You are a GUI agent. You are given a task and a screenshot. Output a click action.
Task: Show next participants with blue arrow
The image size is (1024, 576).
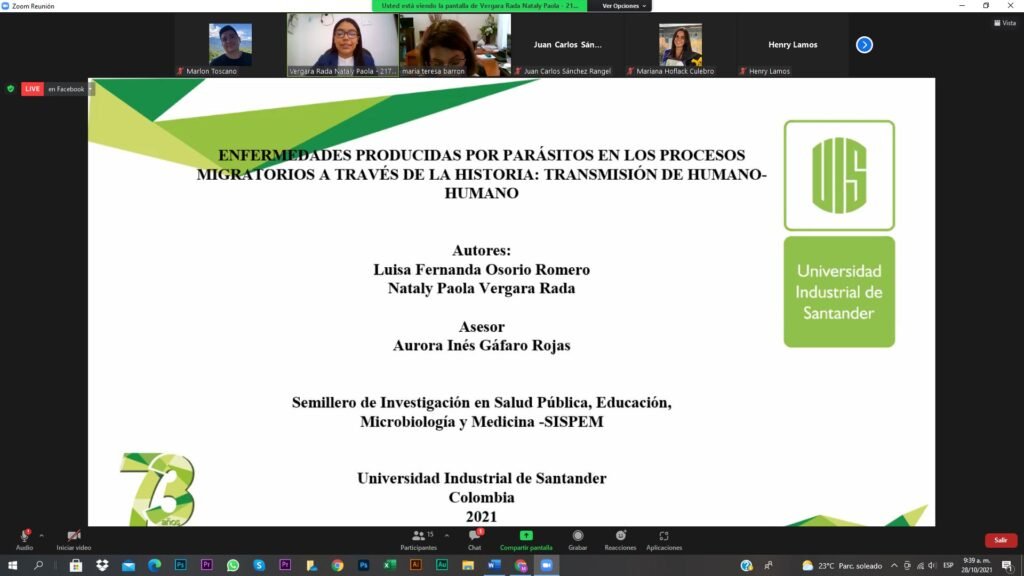[x=864, y=44]
